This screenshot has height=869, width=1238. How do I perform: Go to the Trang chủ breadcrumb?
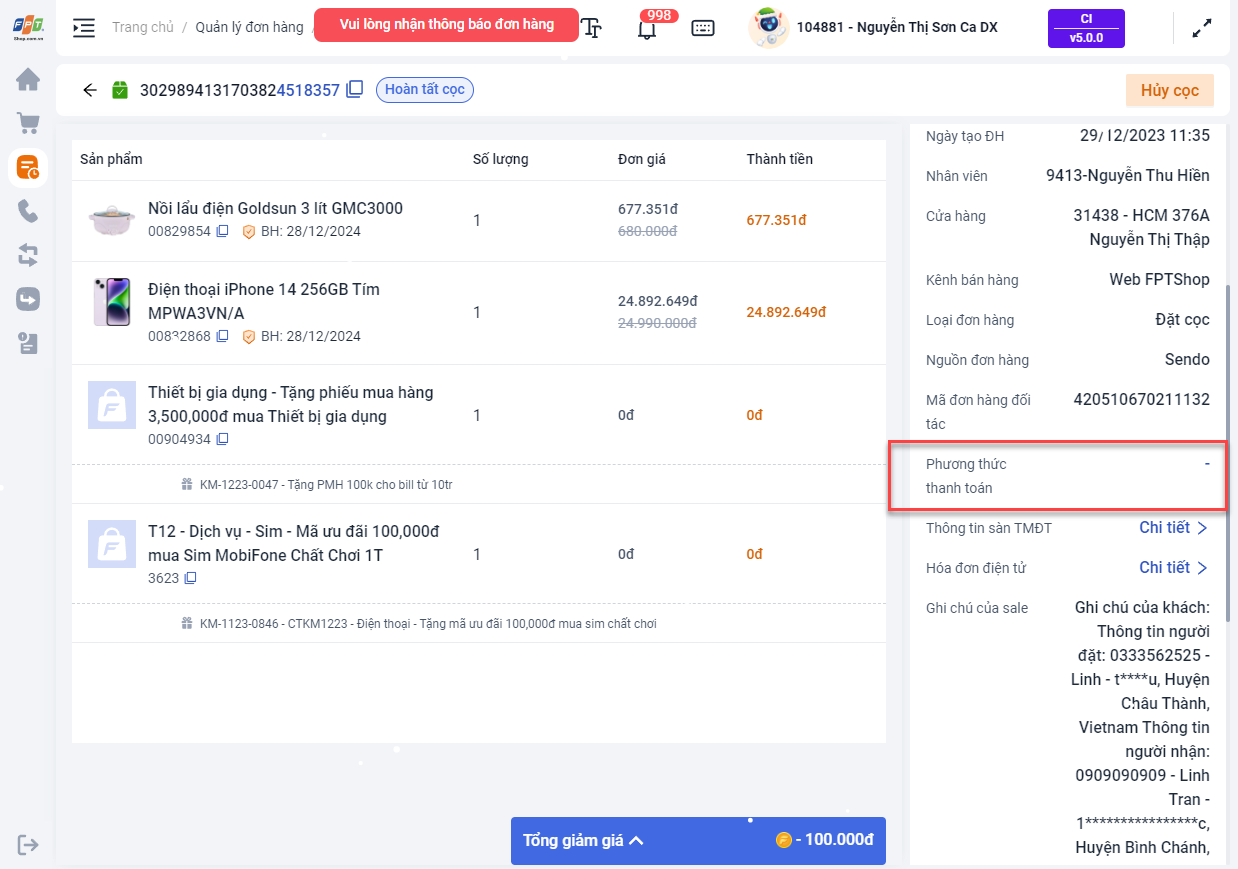pos(143,27)
